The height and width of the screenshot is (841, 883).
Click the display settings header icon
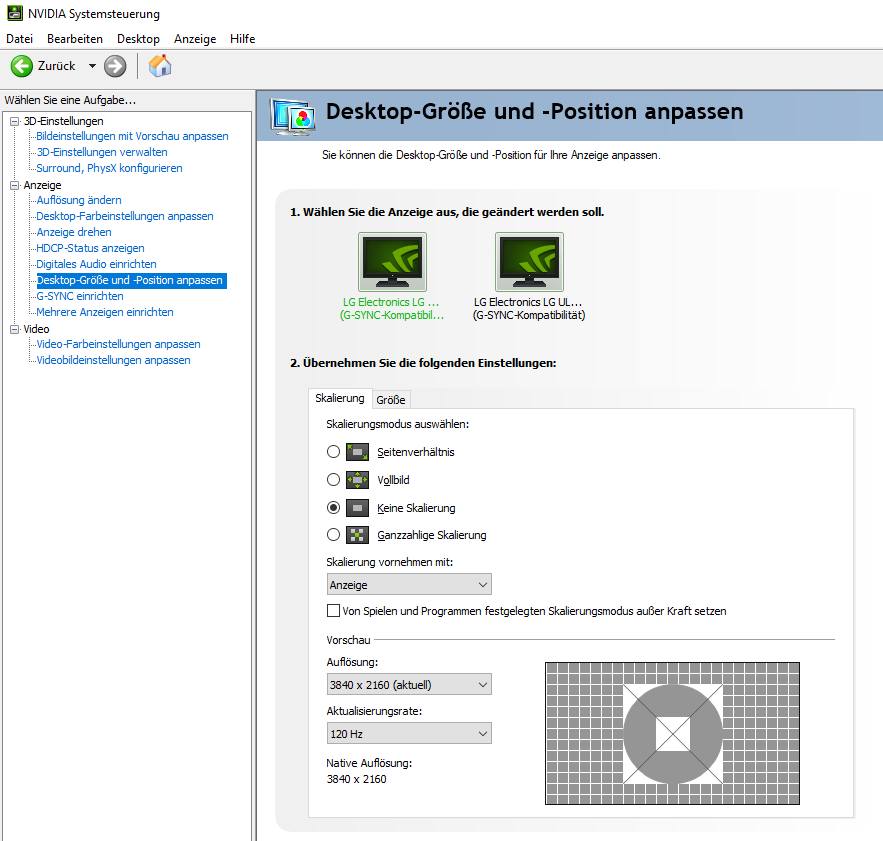[293, 116]
